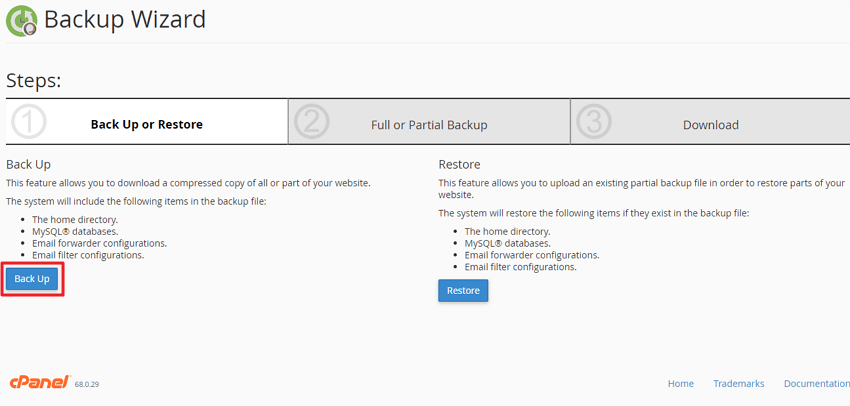Select the Download step
The height and width of the screenshot is (406, 850).
pos(711,122)
